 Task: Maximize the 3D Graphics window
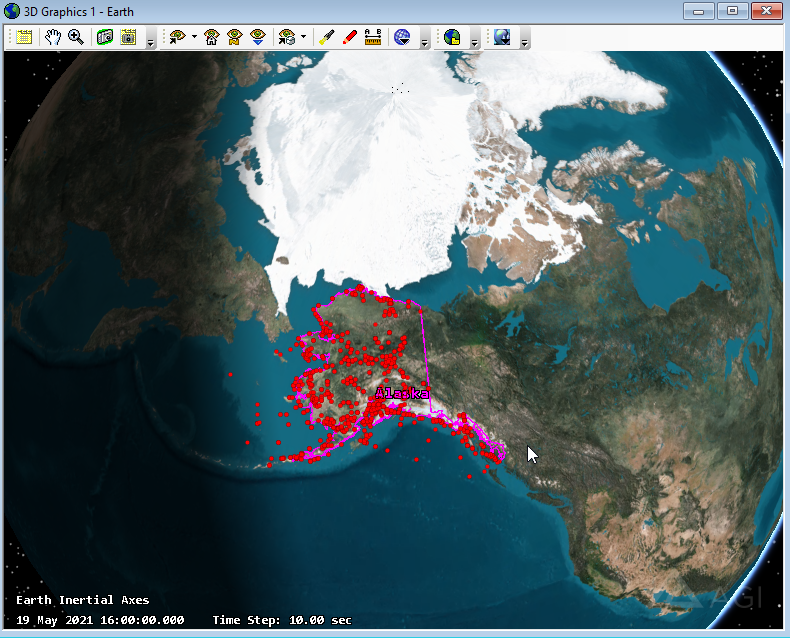[x=732, y=11]
